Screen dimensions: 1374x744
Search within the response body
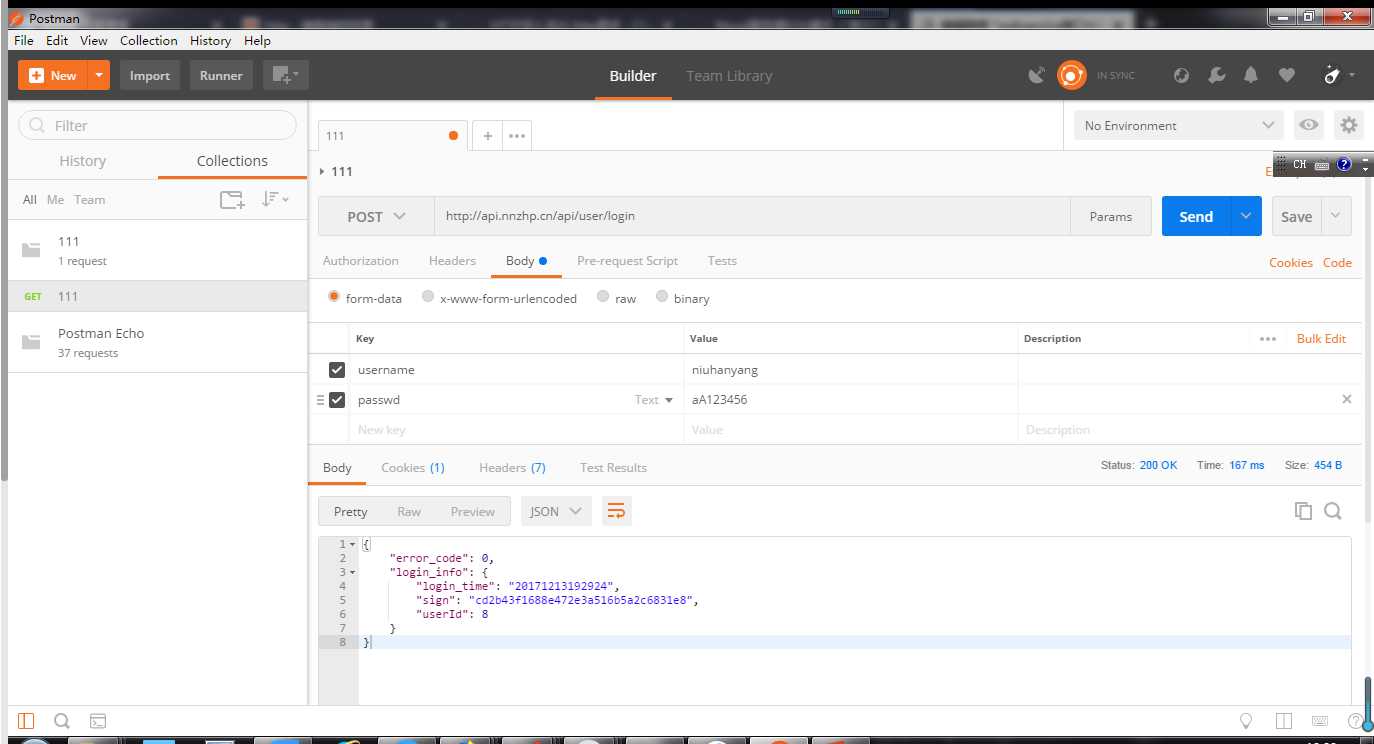(1333, 511)
